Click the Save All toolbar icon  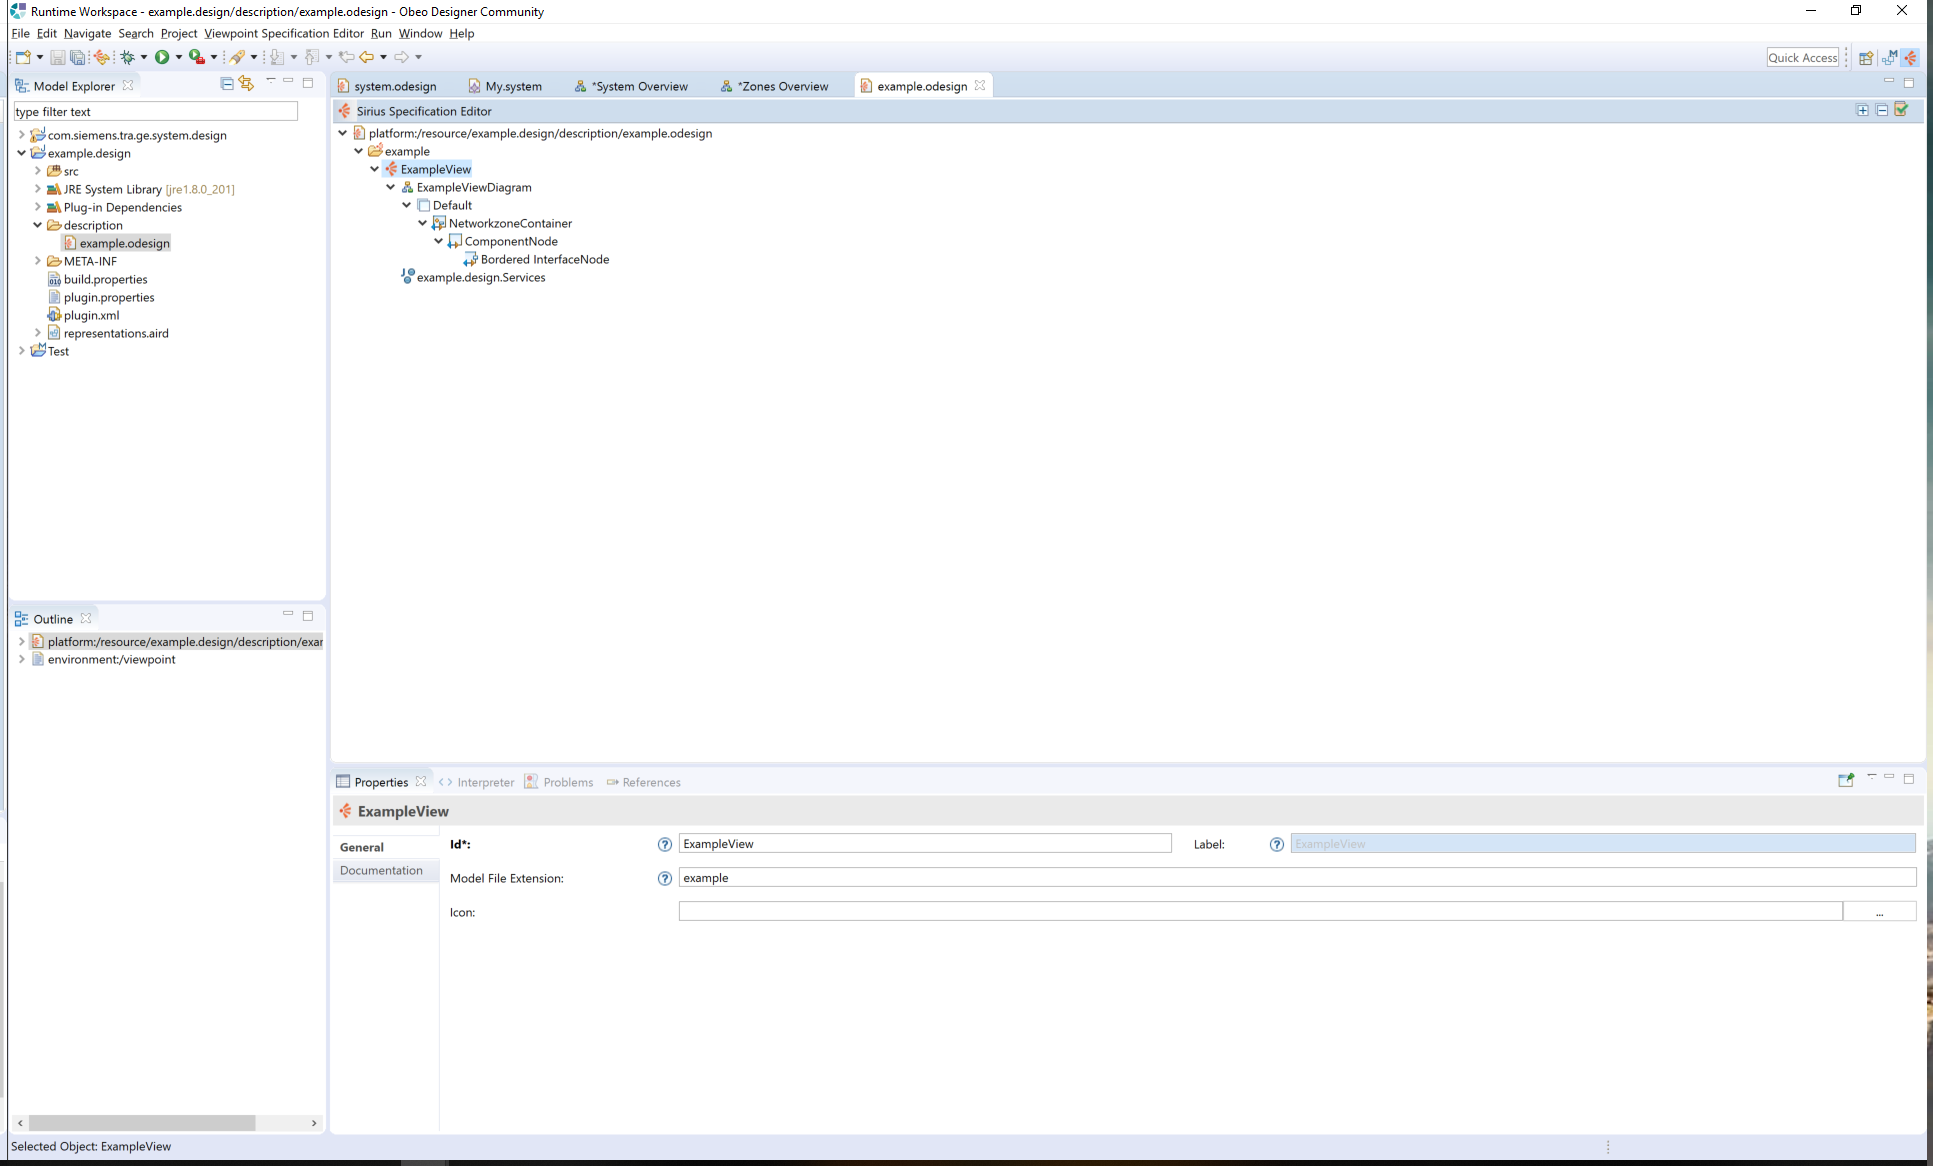point(77,57)
